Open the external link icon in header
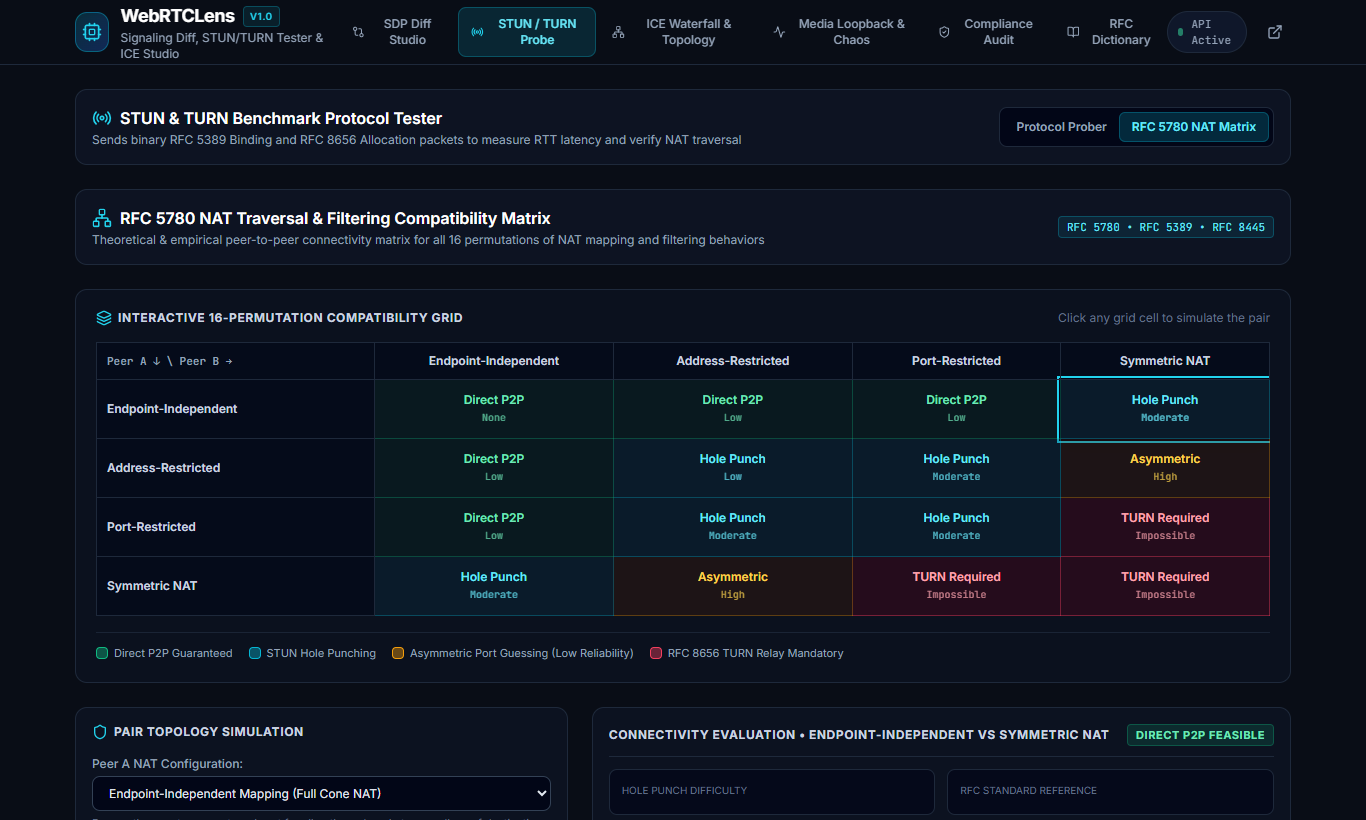The width and height of the screenshot is (1366, 820). (1274, 32)
